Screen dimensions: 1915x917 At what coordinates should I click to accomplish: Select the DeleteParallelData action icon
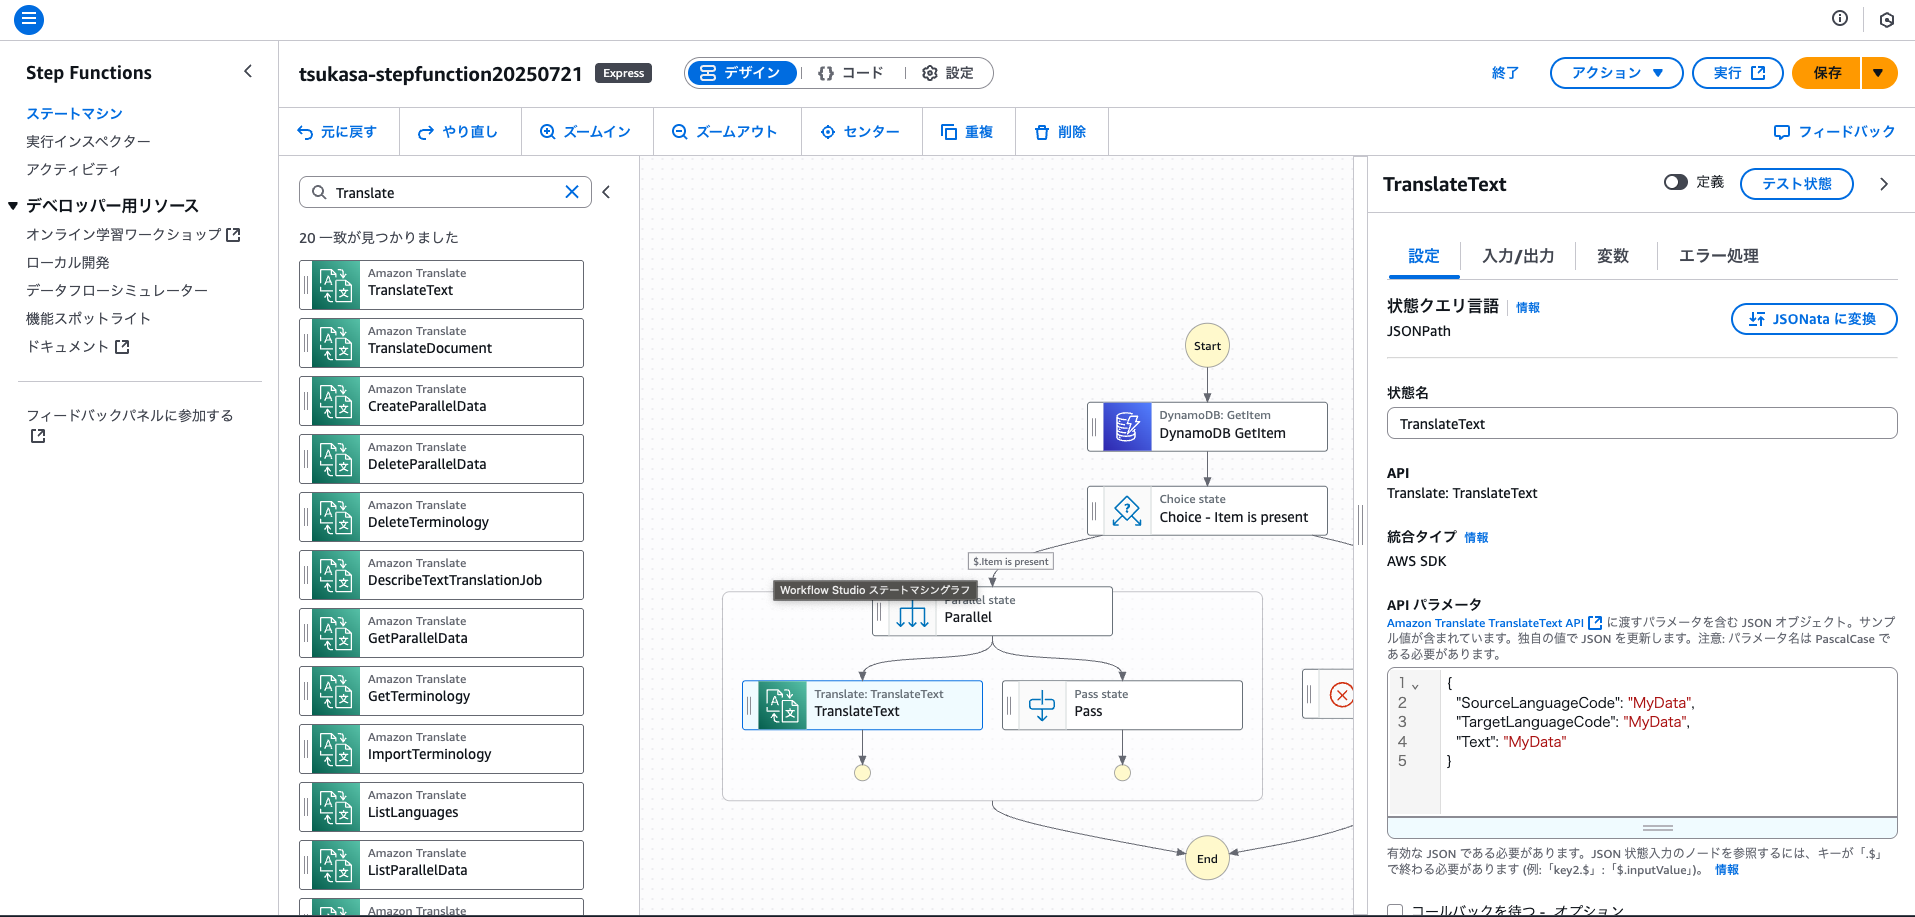coord(336,459)
